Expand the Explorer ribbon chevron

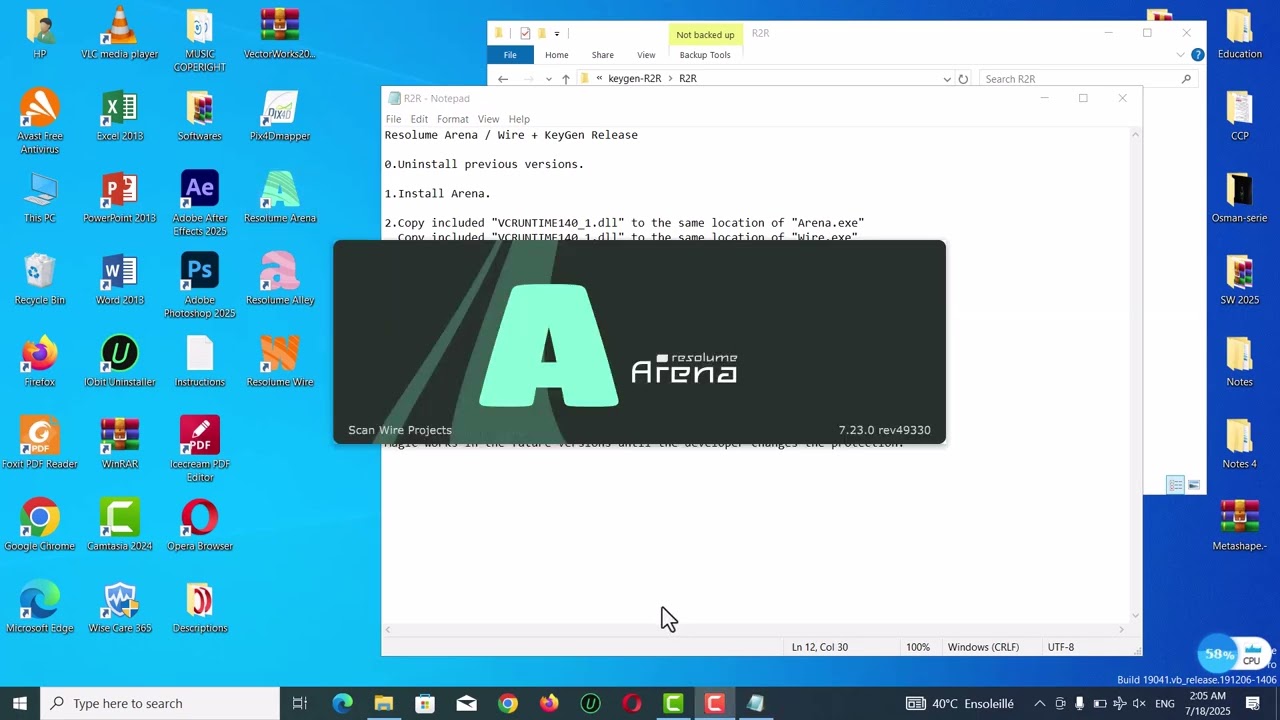[x=1180, y=55]
